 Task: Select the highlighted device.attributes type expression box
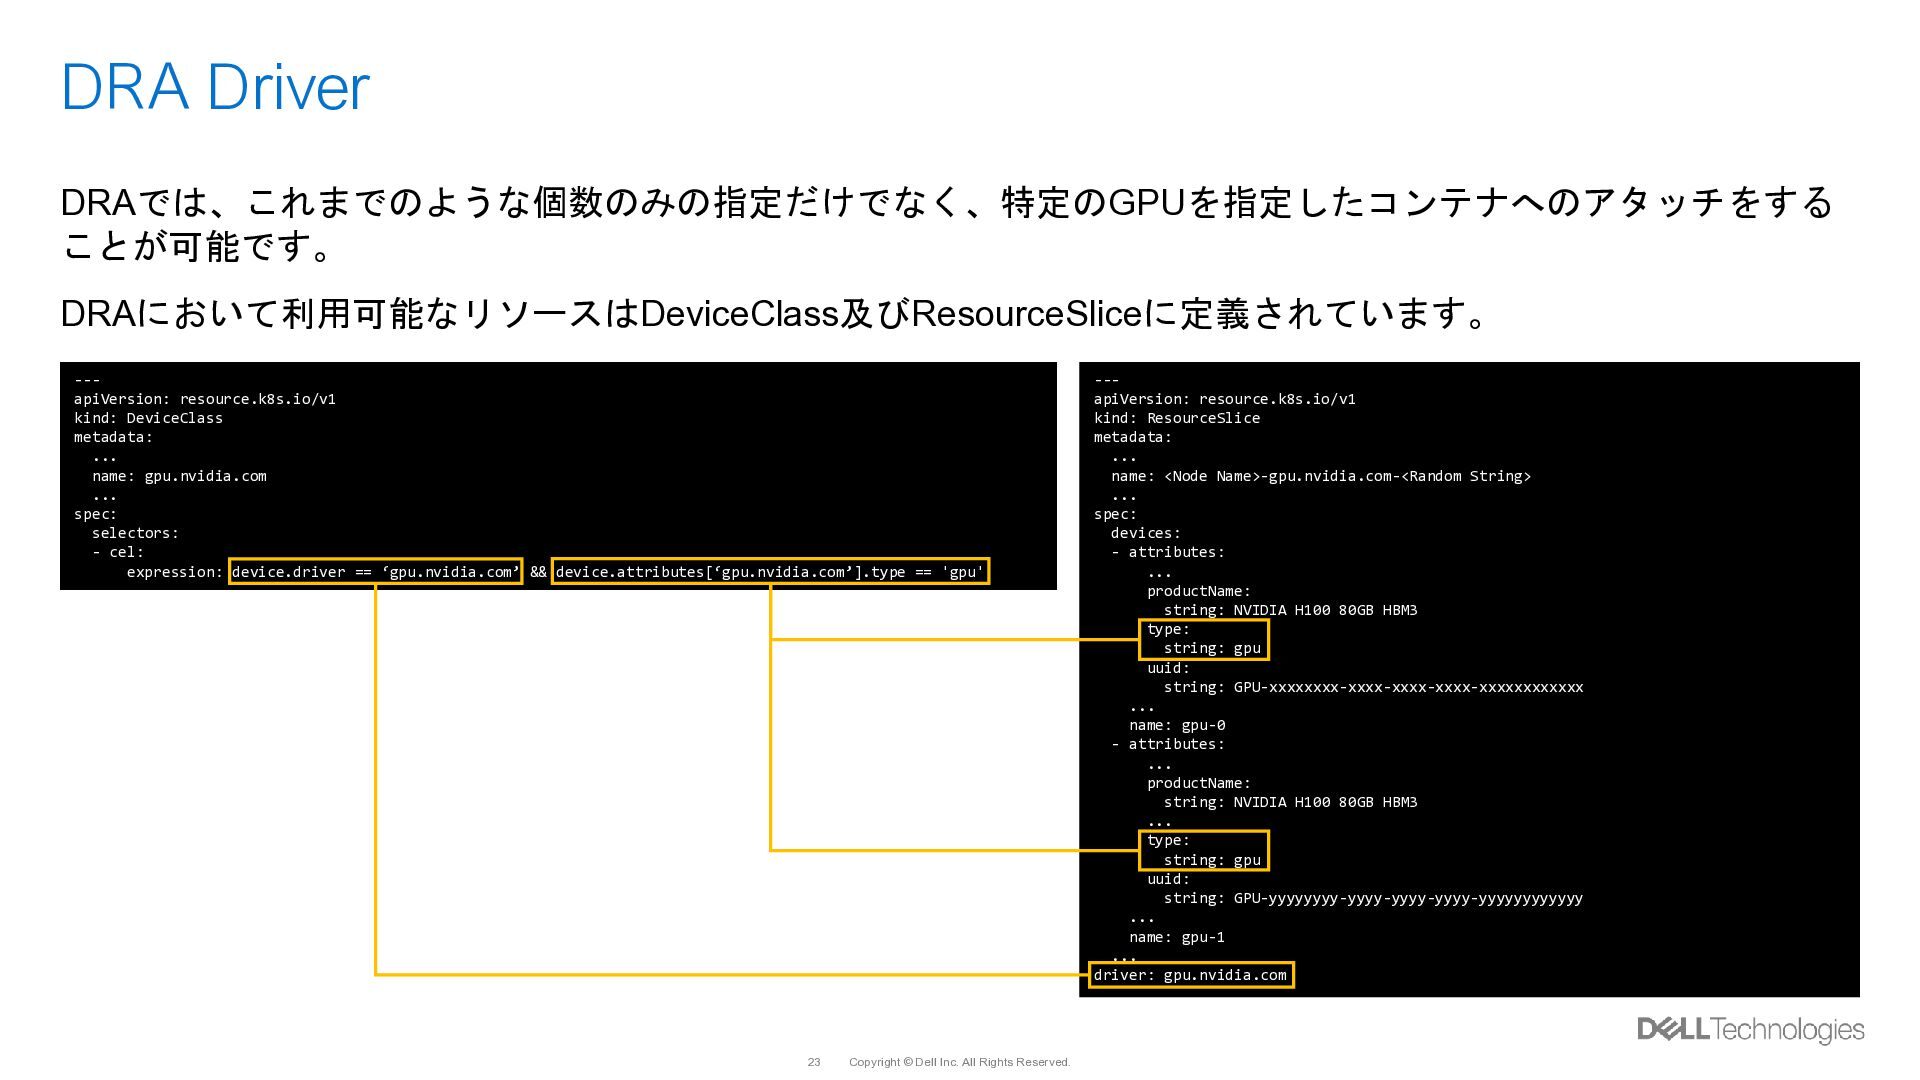[x=770, y=572]
